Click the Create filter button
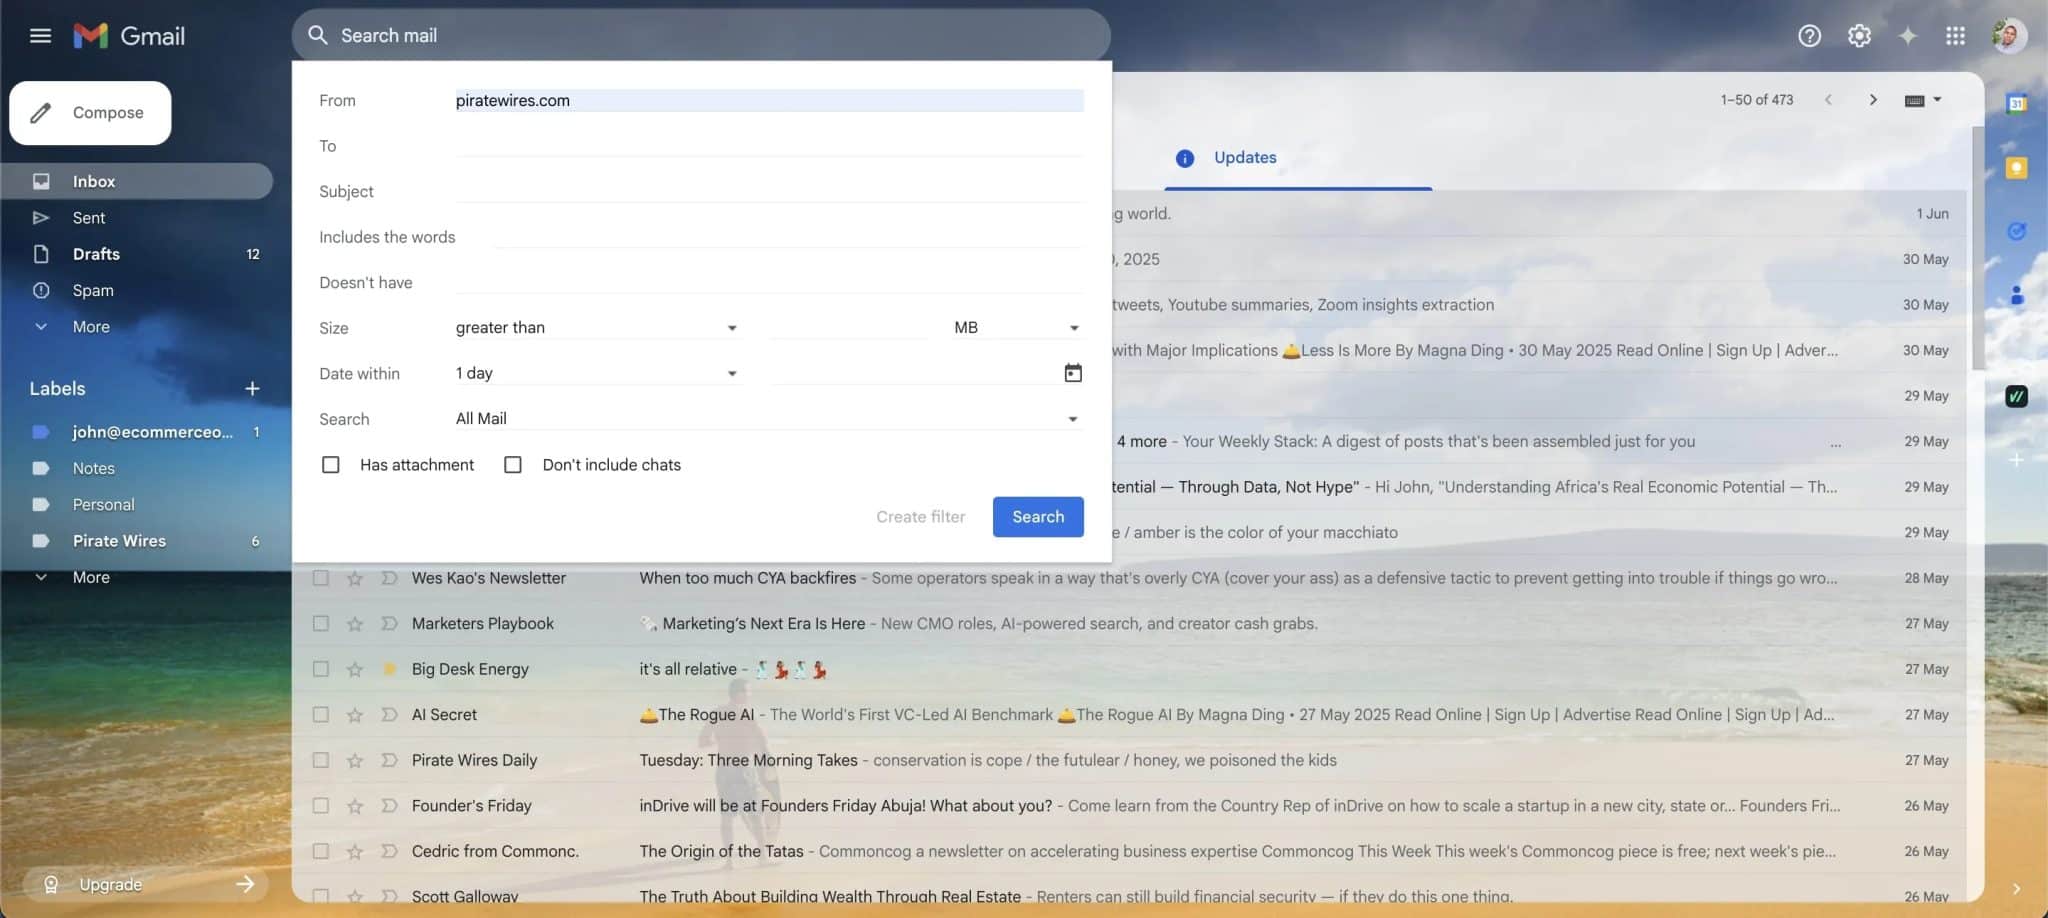2048x918 pixels. (920, 517)
